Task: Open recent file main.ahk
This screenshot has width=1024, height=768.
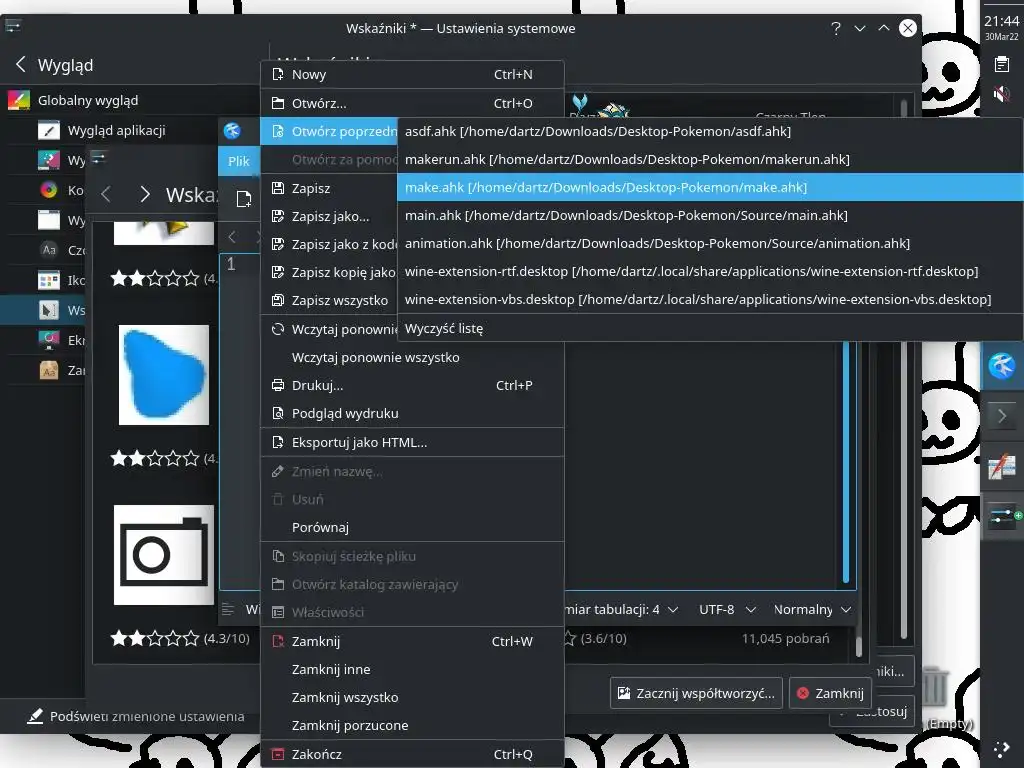Action: [710, 216]
